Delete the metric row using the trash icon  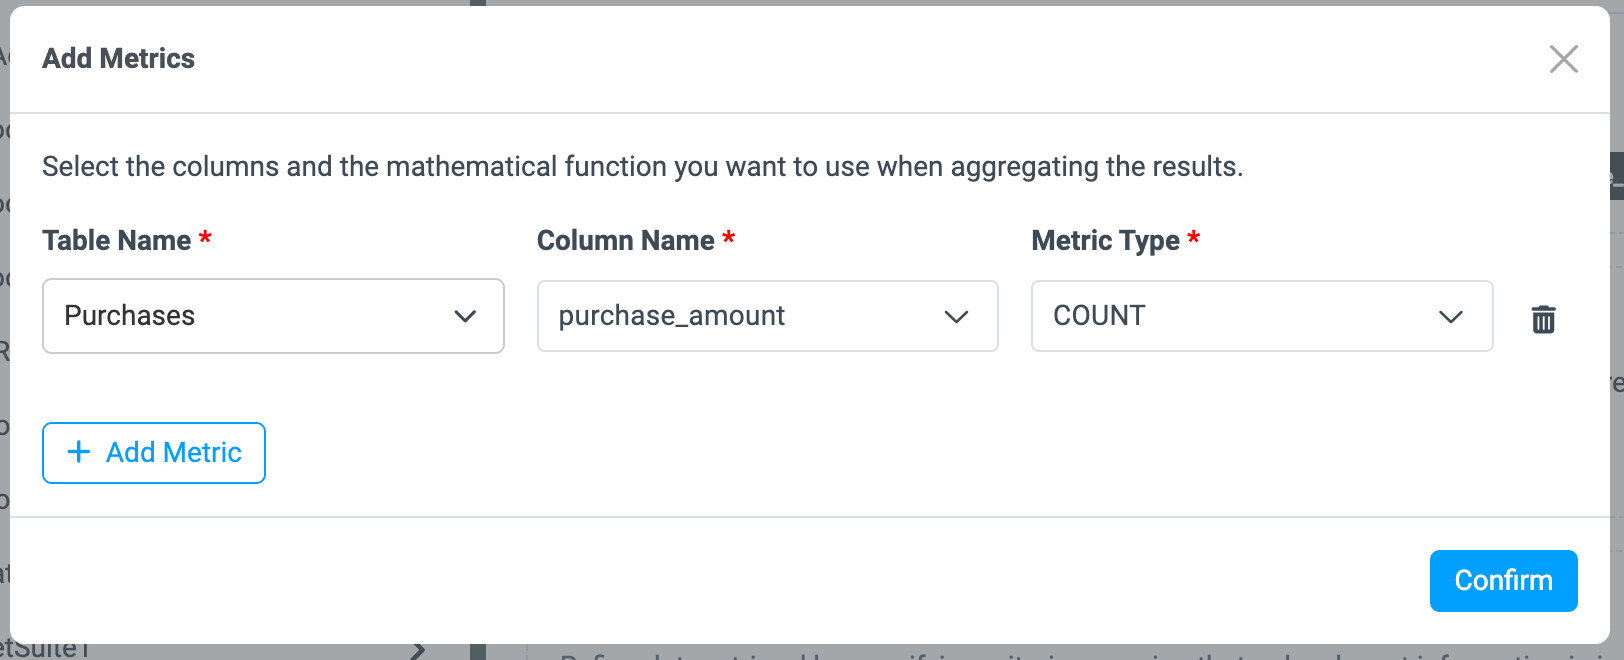(1543, 319)
